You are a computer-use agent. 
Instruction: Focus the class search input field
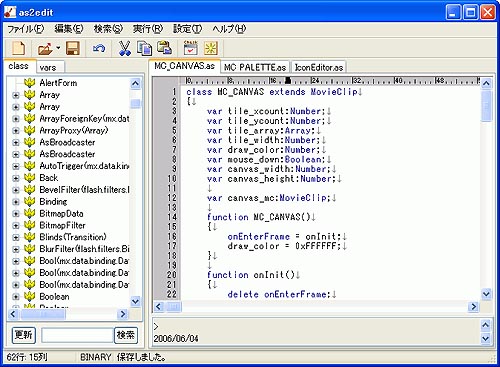[77, 335]
